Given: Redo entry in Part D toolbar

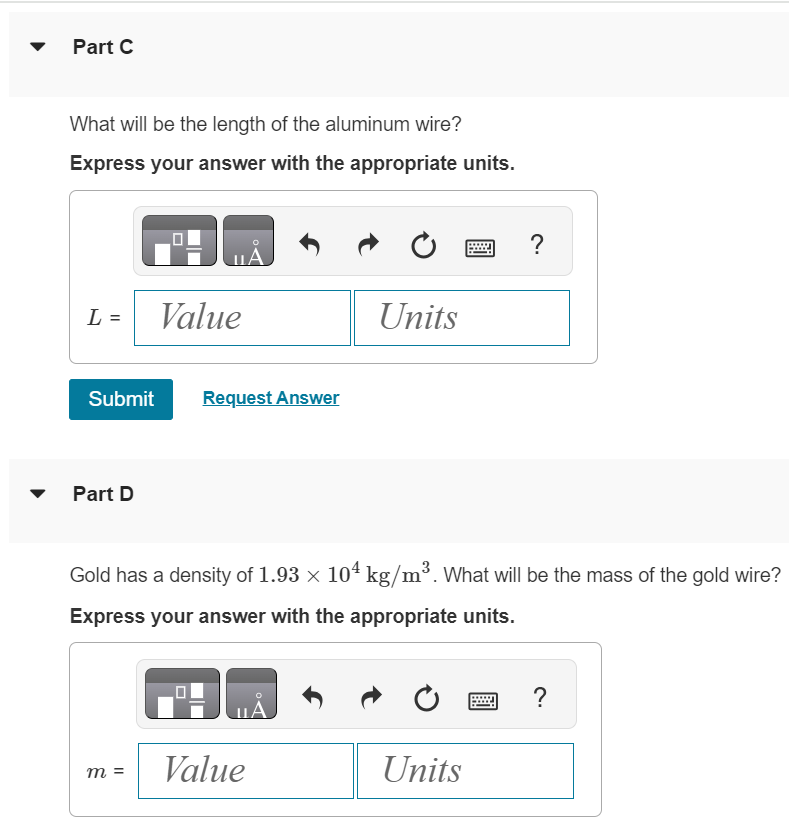Looking at the screenshot, I should pos(371,698).
